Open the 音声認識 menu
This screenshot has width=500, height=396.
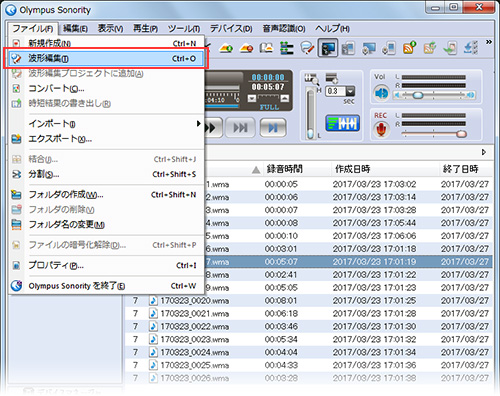coord(284,29)
